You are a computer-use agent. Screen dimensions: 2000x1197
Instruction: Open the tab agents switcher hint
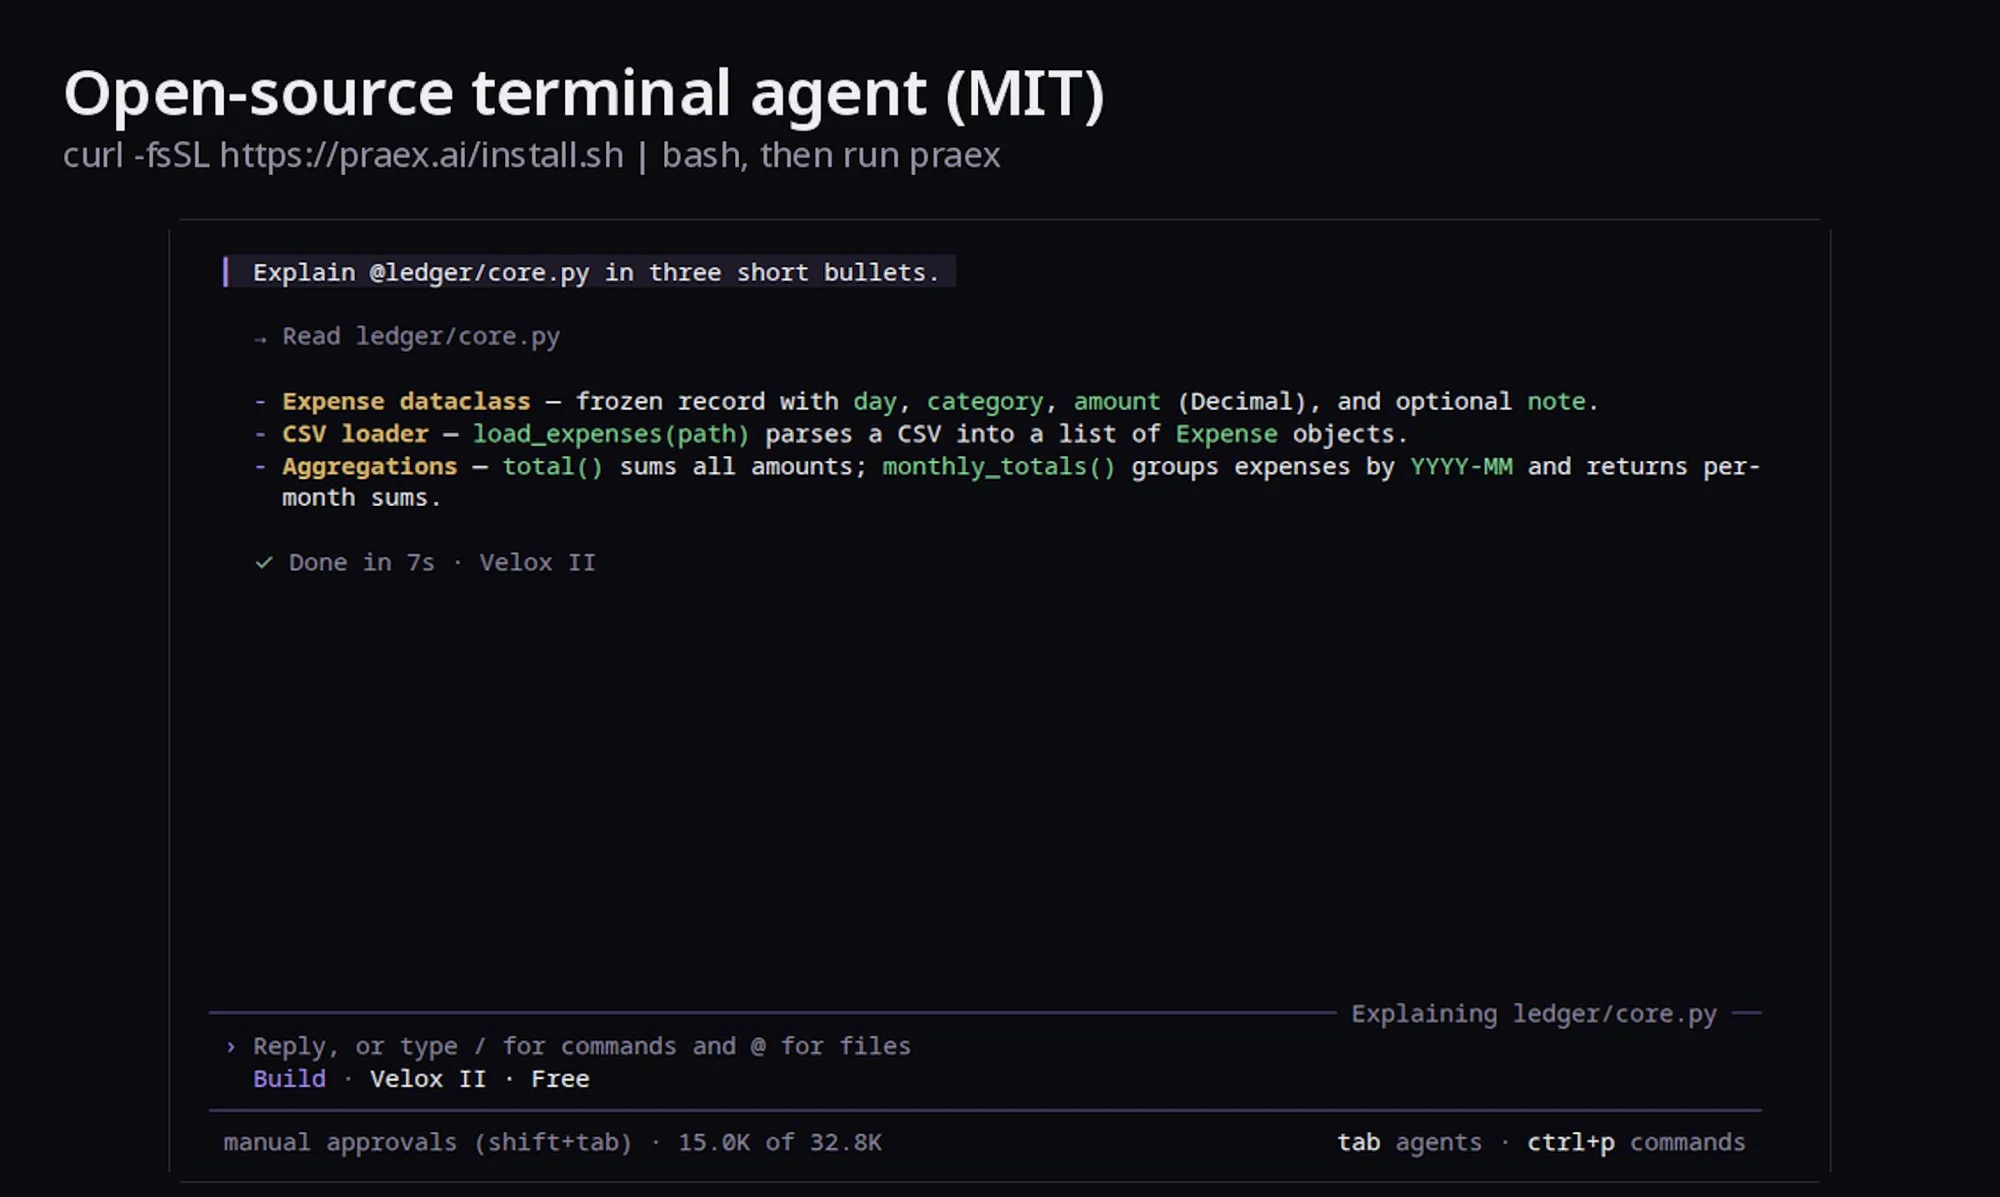pos(1410,1142)
